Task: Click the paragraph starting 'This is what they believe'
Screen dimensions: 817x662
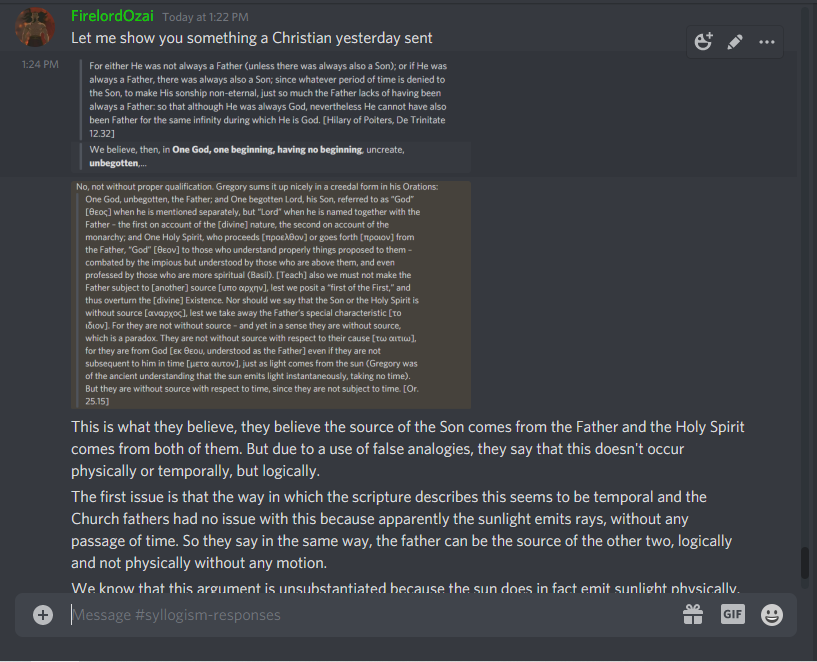Action: tap(408, 449)
